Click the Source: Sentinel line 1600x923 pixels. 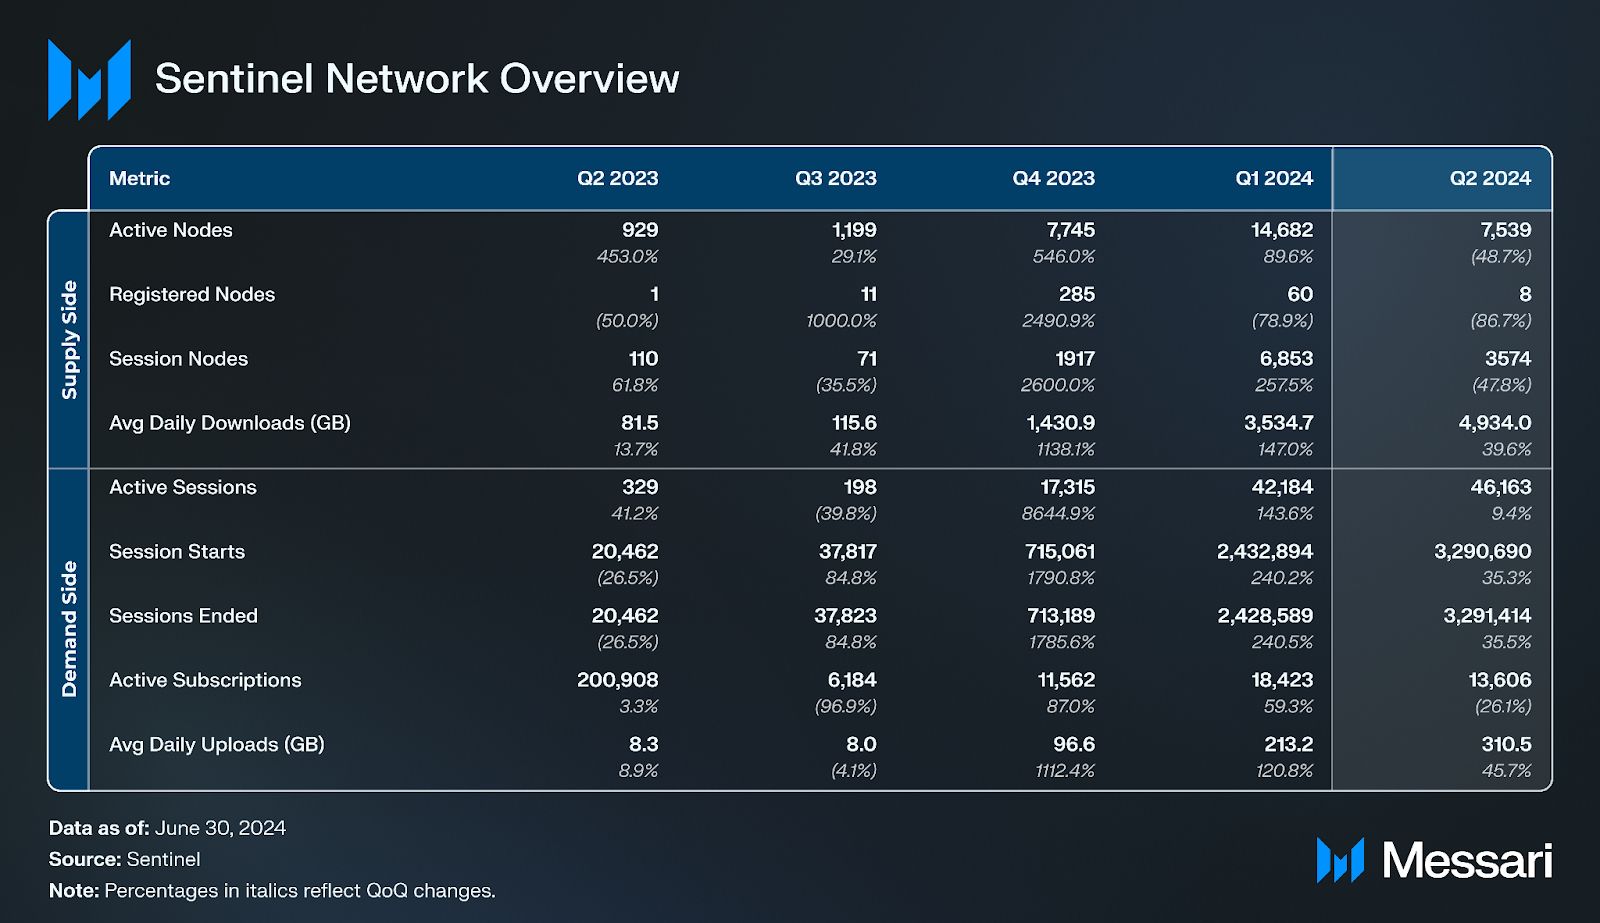coord(124,859)
